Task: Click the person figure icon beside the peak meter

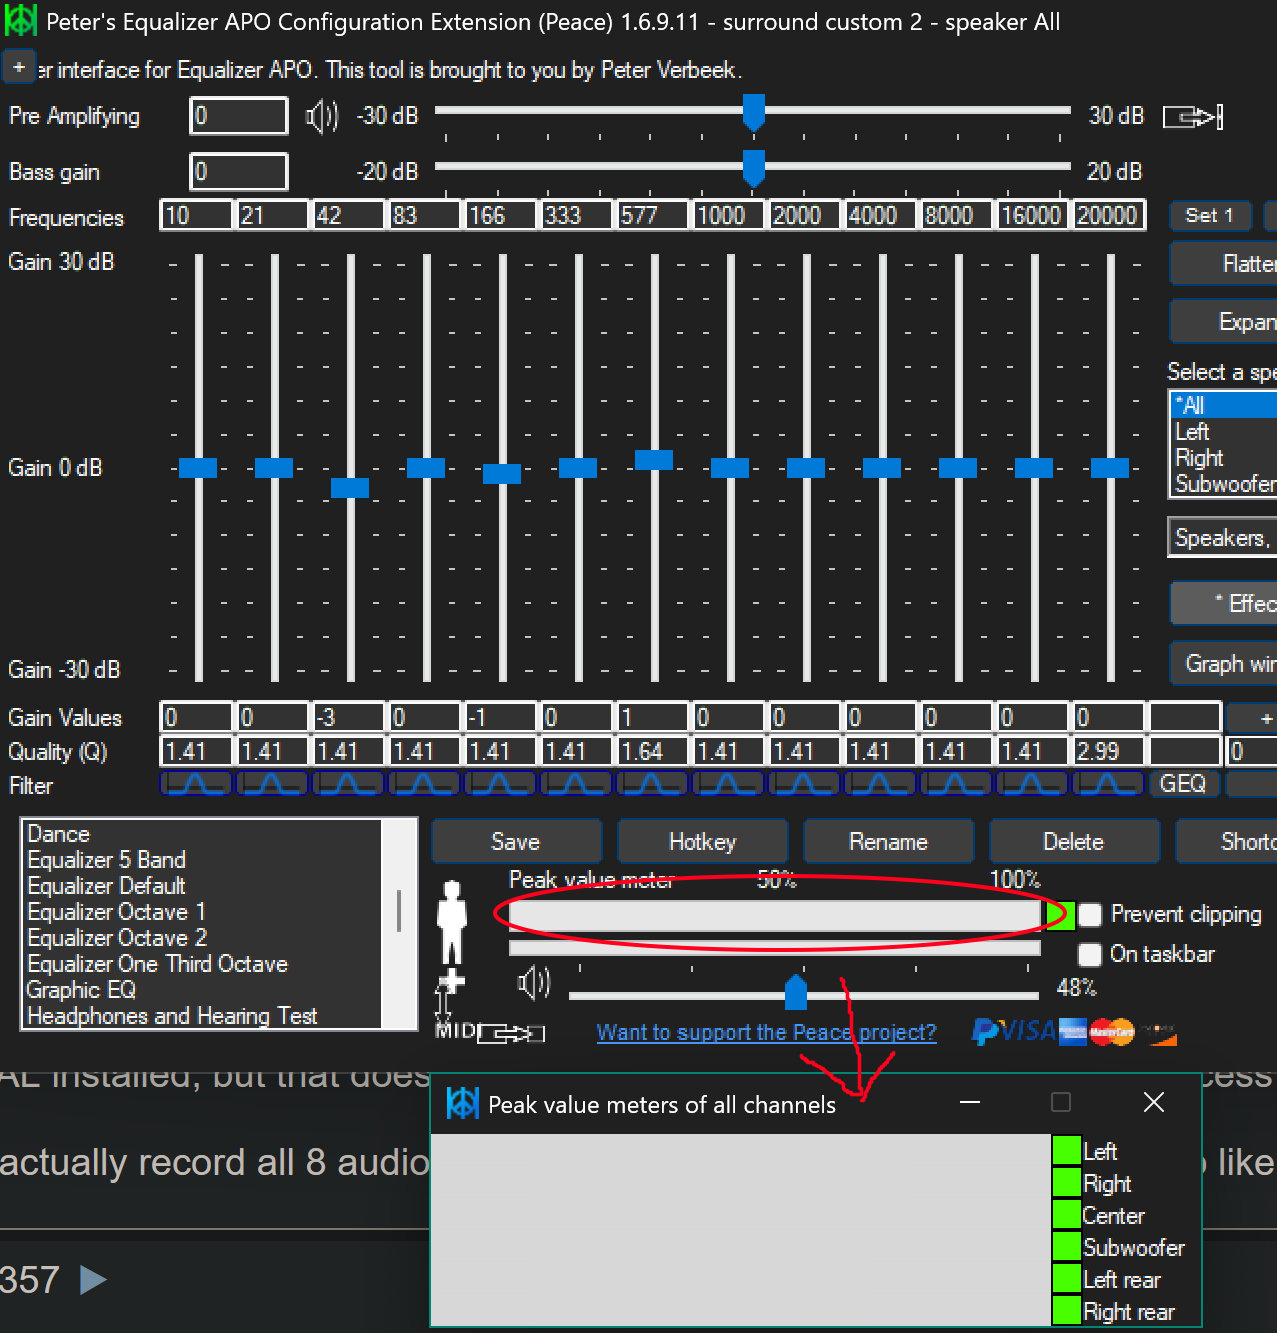Action: [x=452, y=922]
